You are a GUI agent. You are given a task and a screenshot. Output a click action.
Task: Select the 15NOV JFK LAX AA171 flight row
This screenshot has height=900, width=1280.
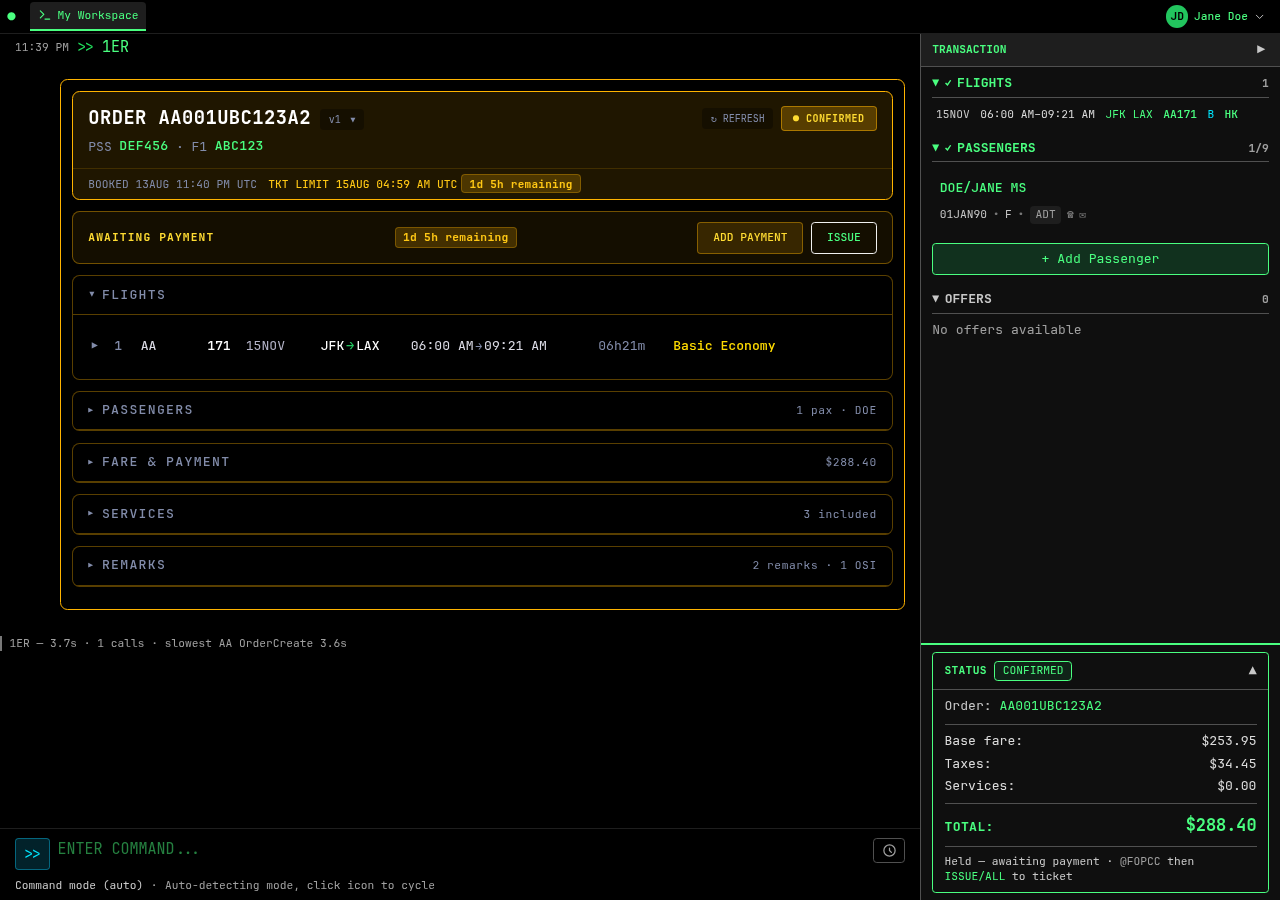point(1100,114)
